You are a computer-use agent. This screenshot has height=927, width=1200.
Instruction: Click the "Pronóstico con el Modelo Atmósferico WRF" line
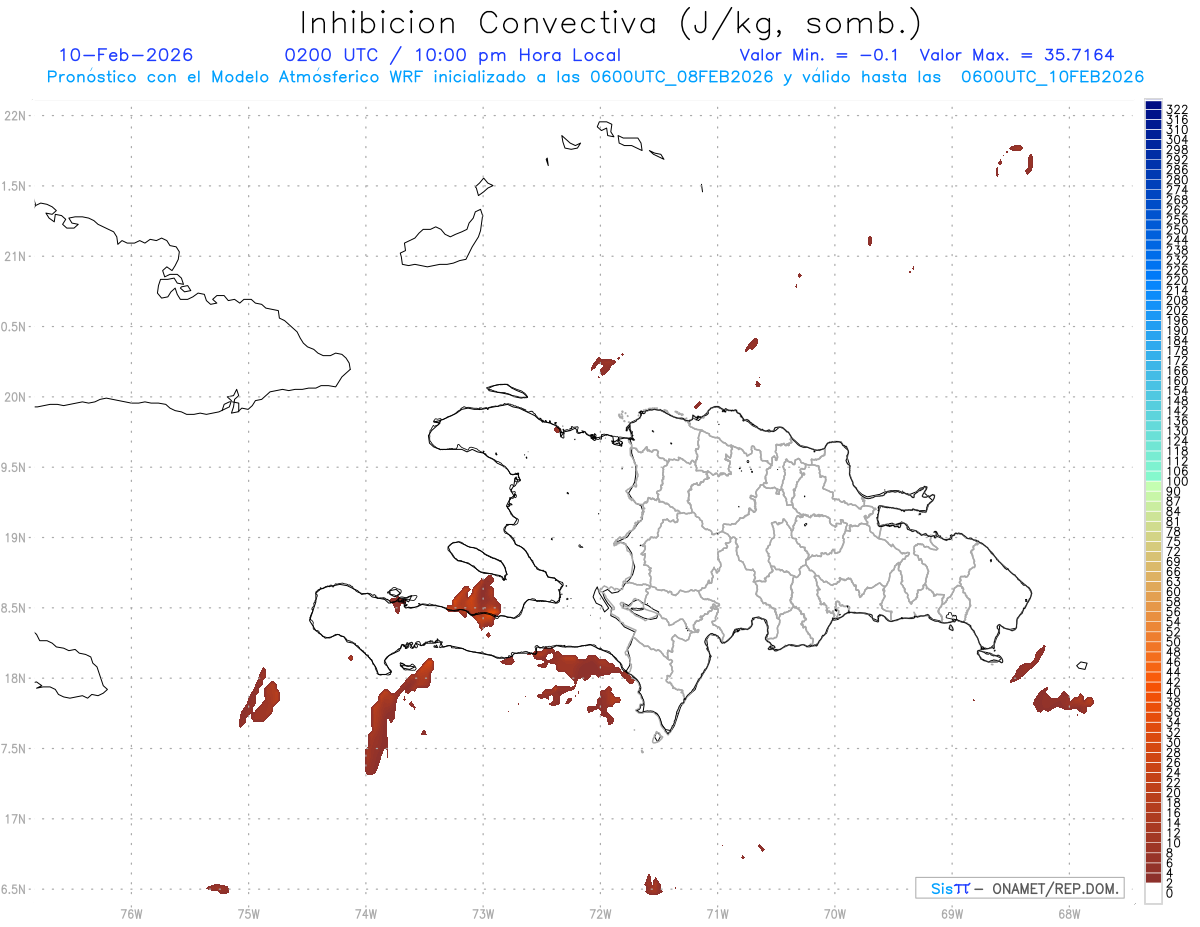click(595, 77)
